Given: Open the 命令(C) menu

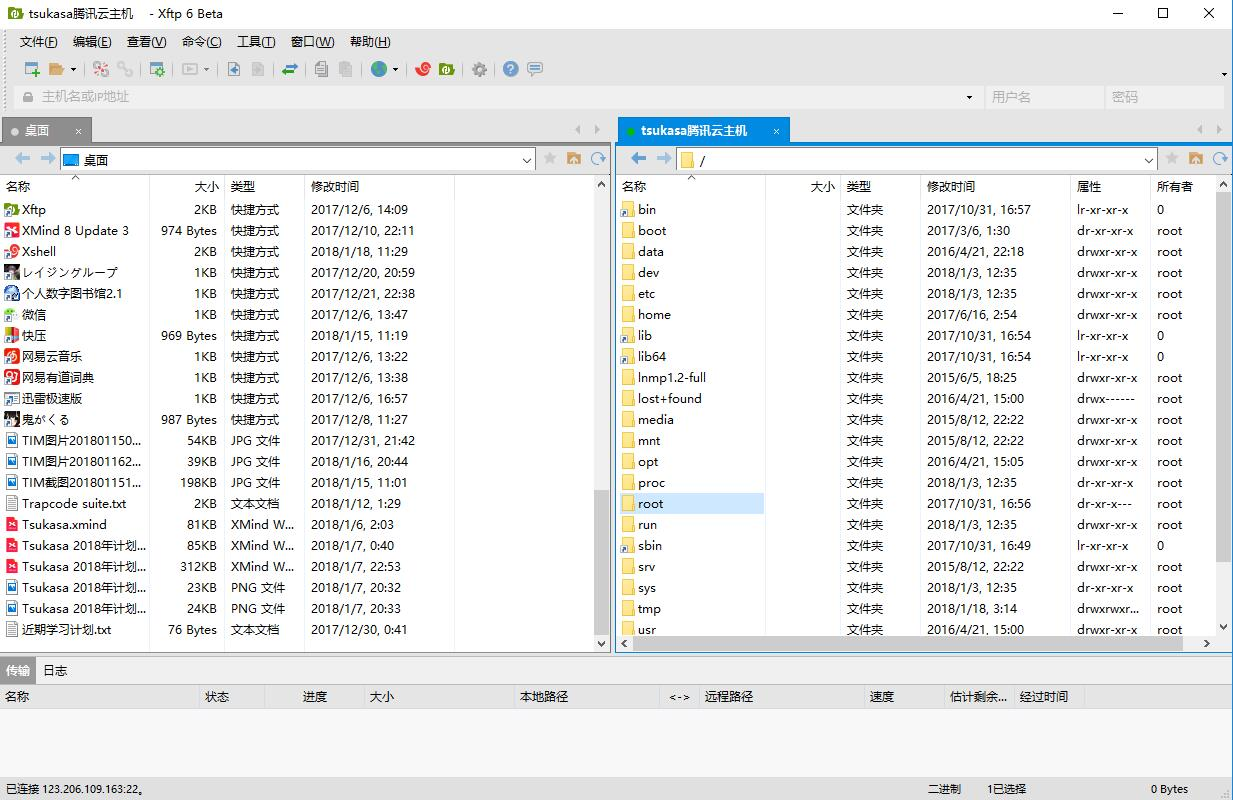Looking at the screenshot, I should point(201,42).
